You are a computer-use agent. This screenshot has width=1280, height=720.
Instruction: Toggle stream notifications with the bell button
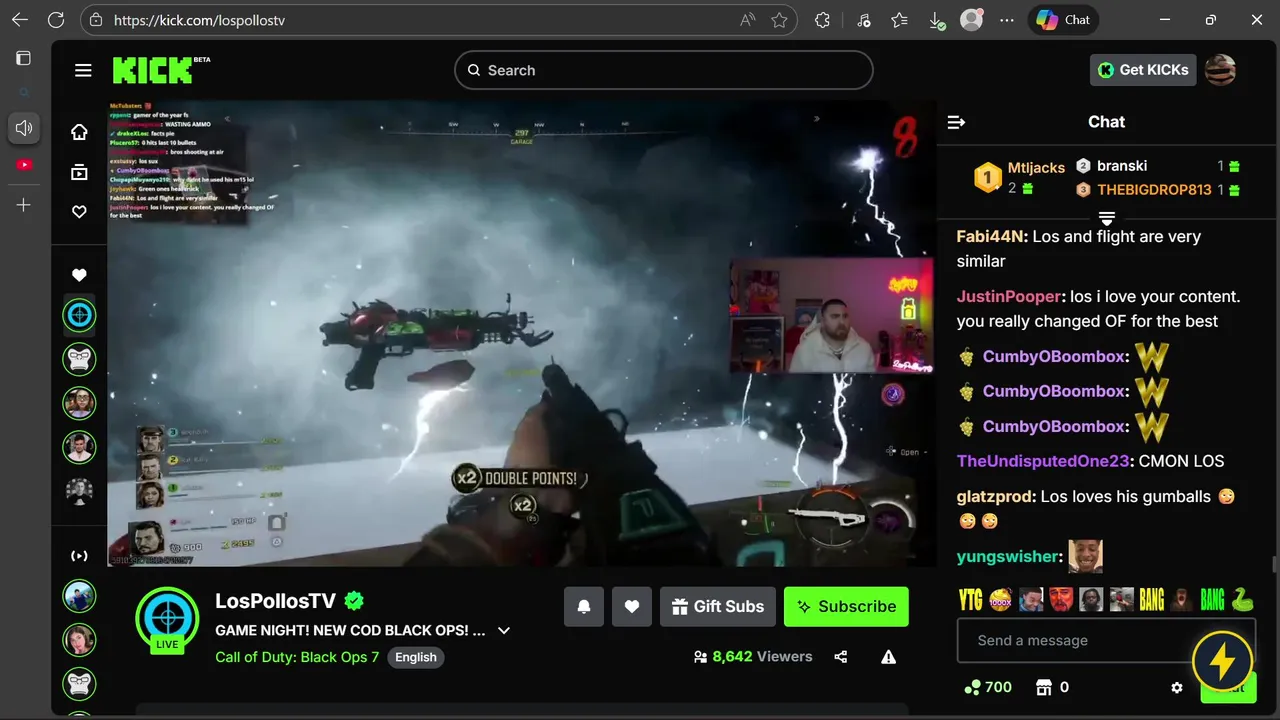[584, 607]
